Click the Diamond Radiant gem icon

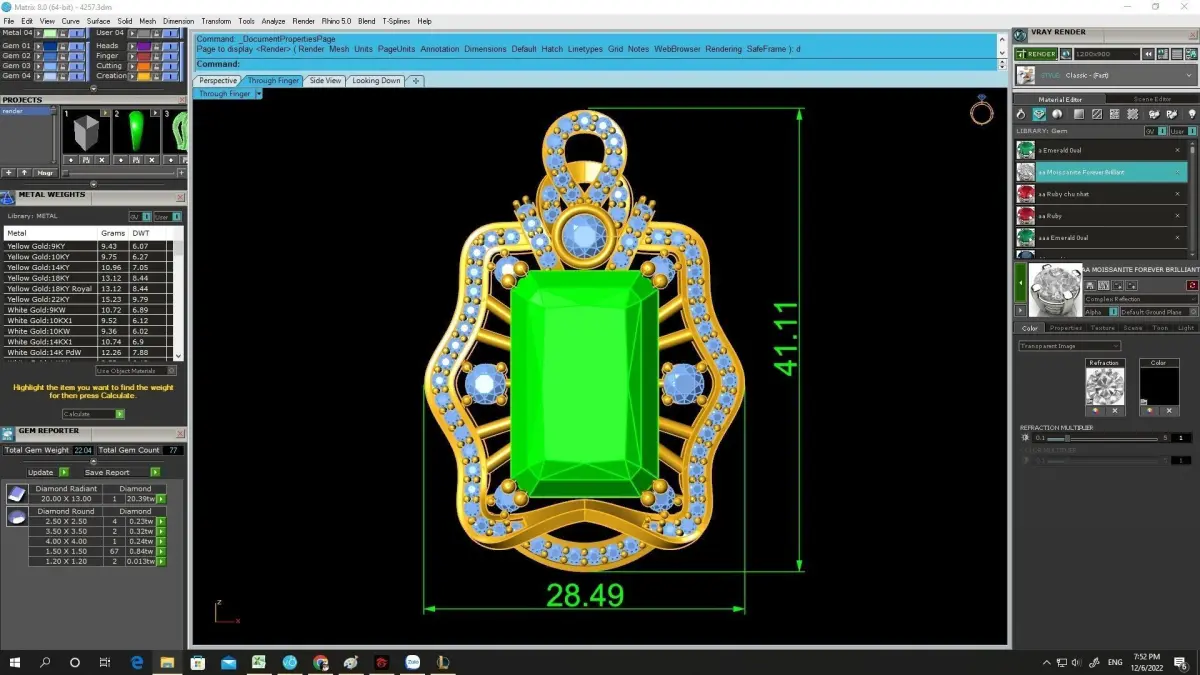(x=17, y=494)
